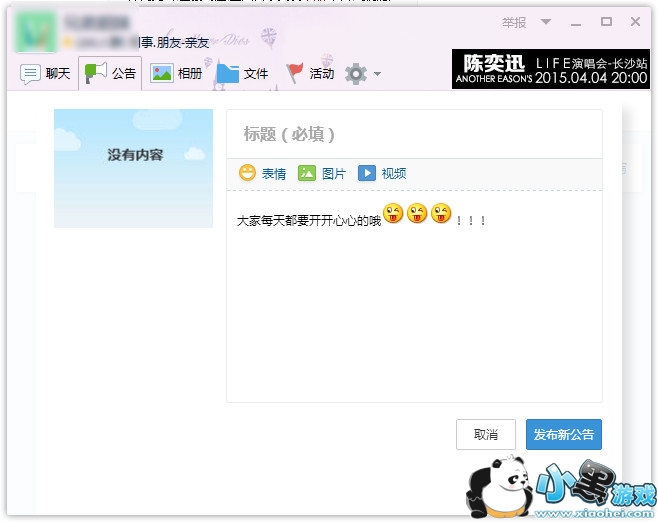Close the group window
Viewport: 658px width, 522px height.
click(635, 21)
